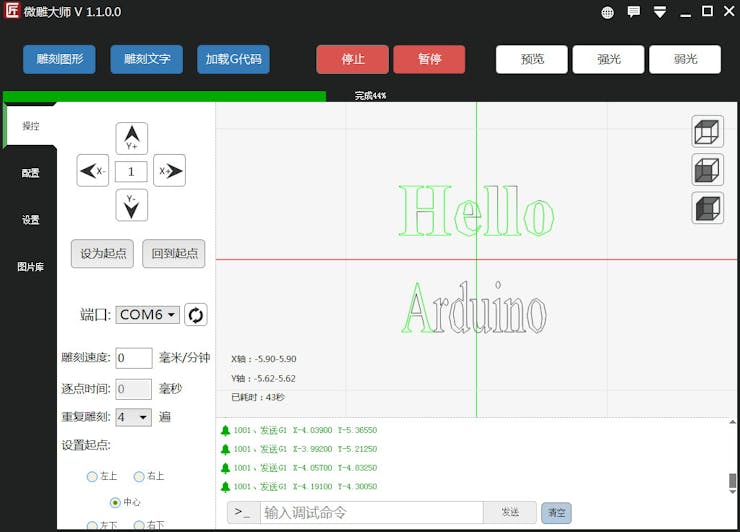Click the Hello text in the preview canvas
Image resolution: width=740 pixels, height=532 pixels.
[477, 211]
